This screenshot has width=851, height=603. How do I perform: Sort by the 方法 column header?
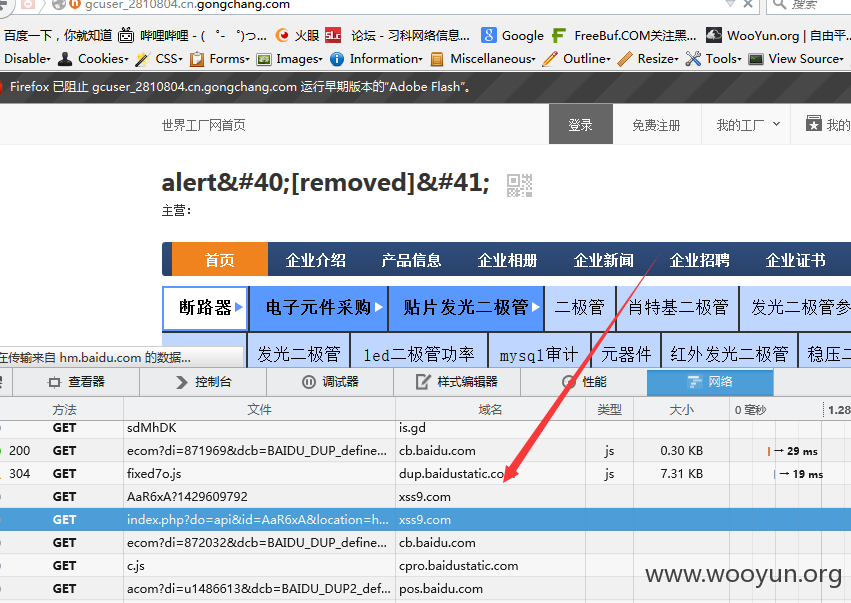64,410
